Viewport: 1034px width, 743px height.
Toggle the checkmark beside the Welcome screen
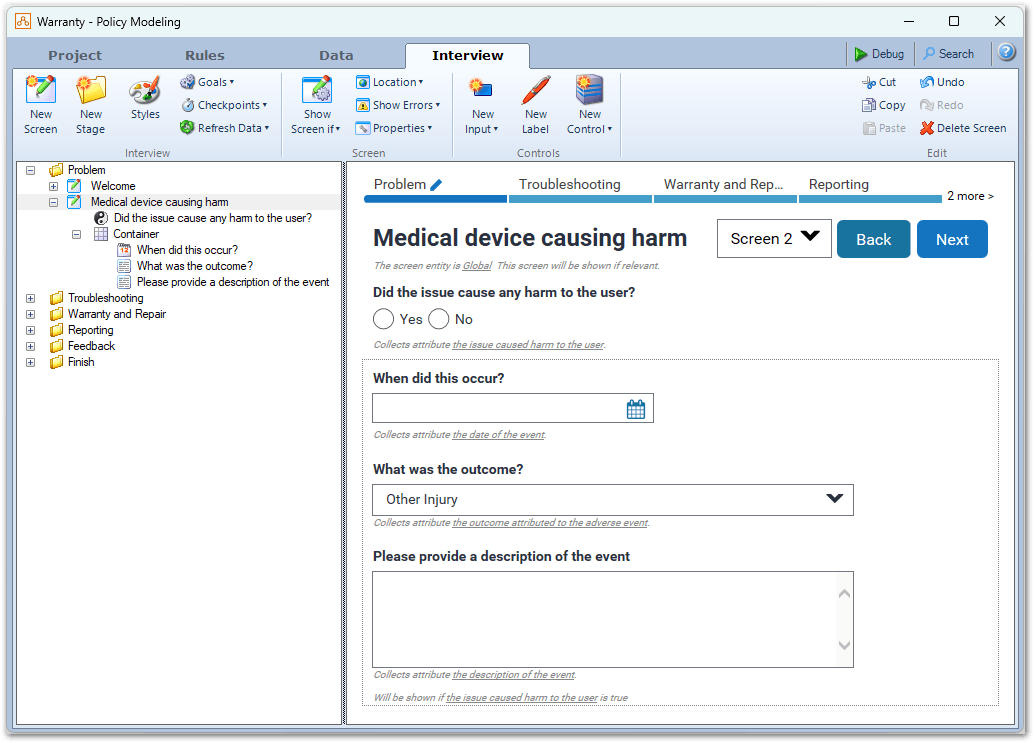click(x=73, y=185)
